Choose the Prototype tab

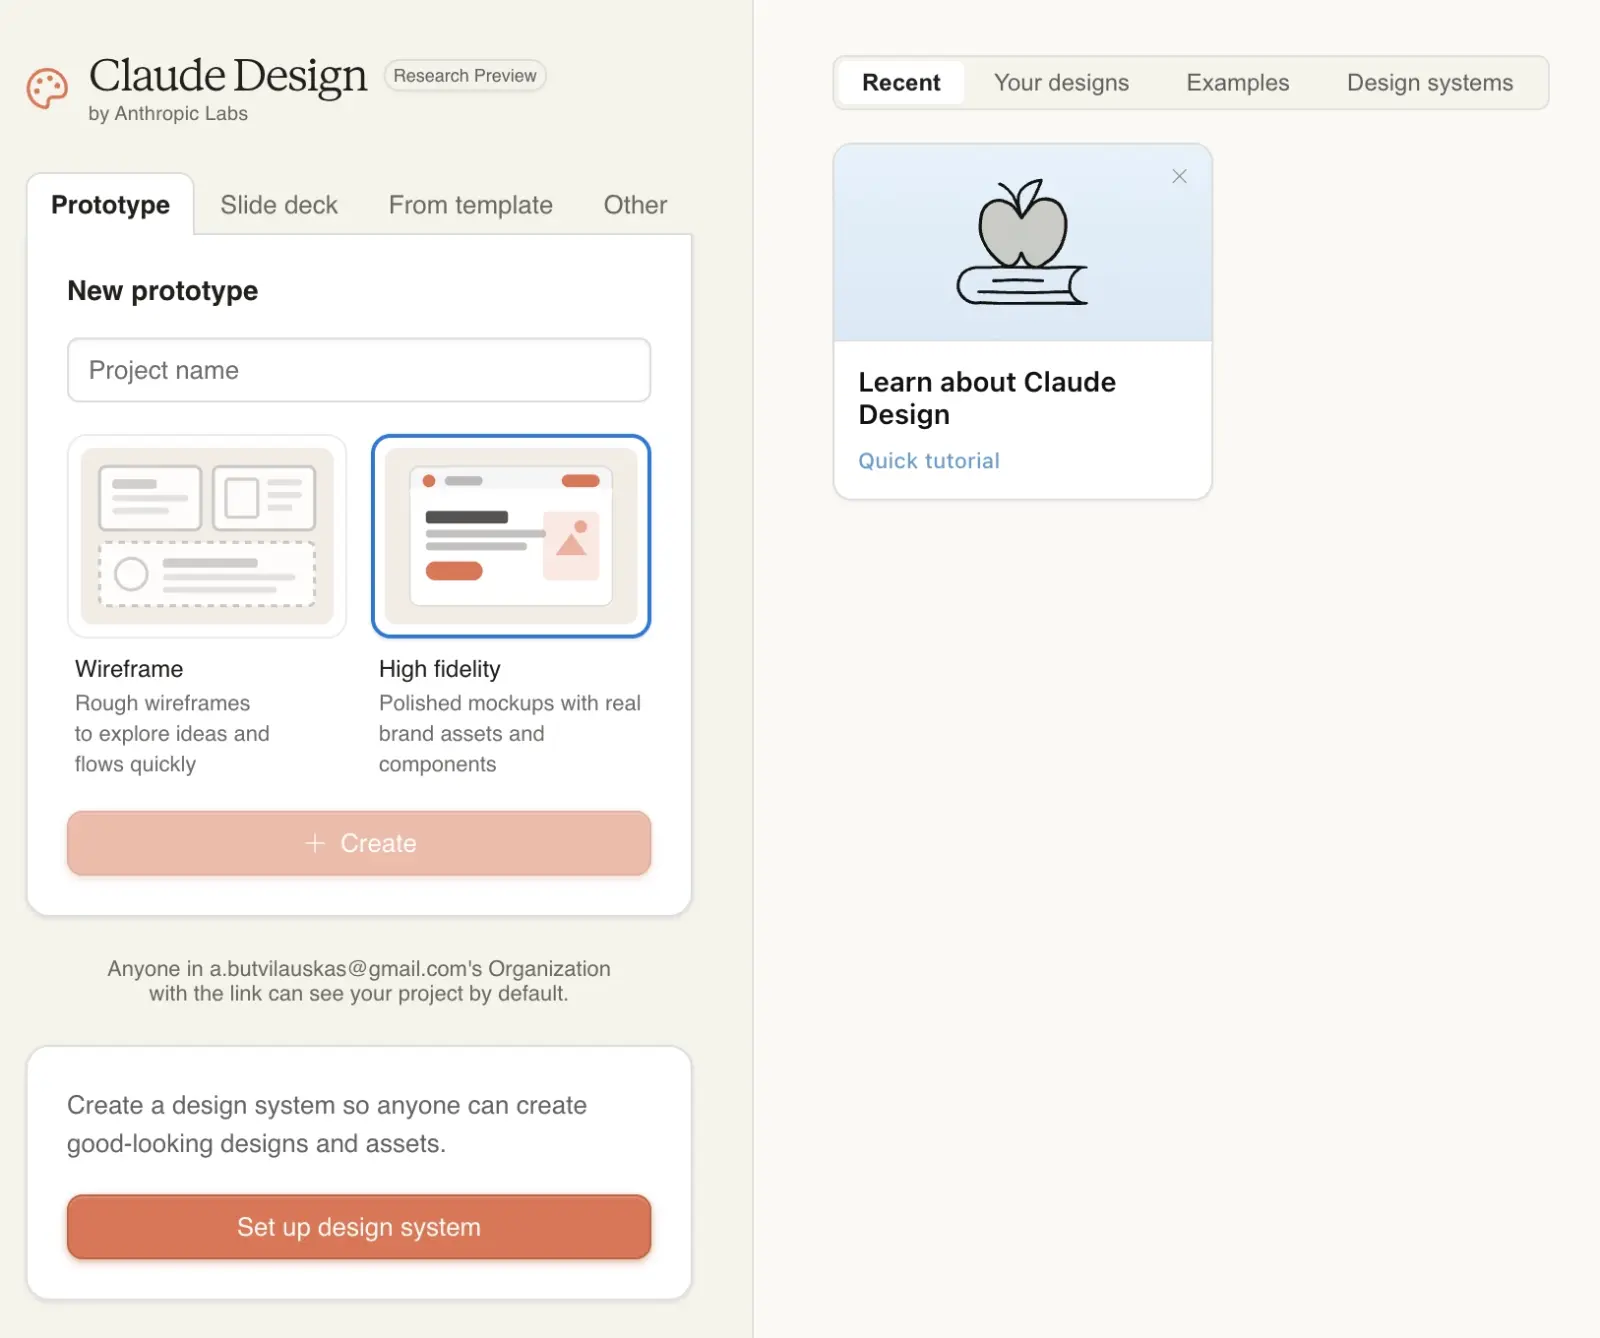(x=110, y=205)
